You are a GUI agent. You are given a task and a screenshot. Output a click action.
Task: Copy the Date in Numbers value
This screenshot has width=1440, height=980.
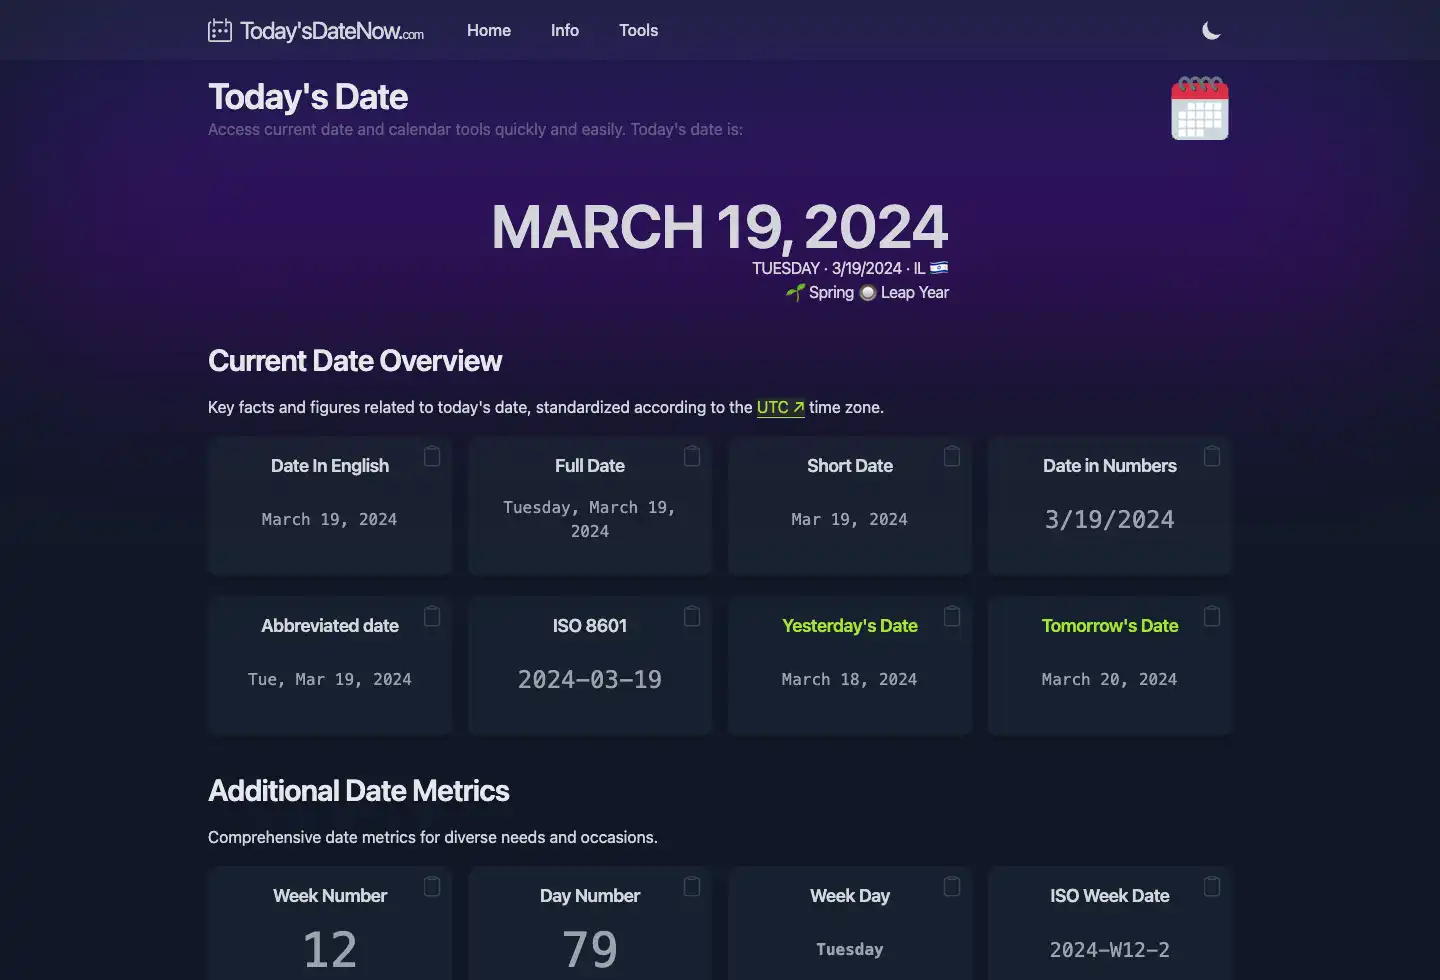(1212, 456)
